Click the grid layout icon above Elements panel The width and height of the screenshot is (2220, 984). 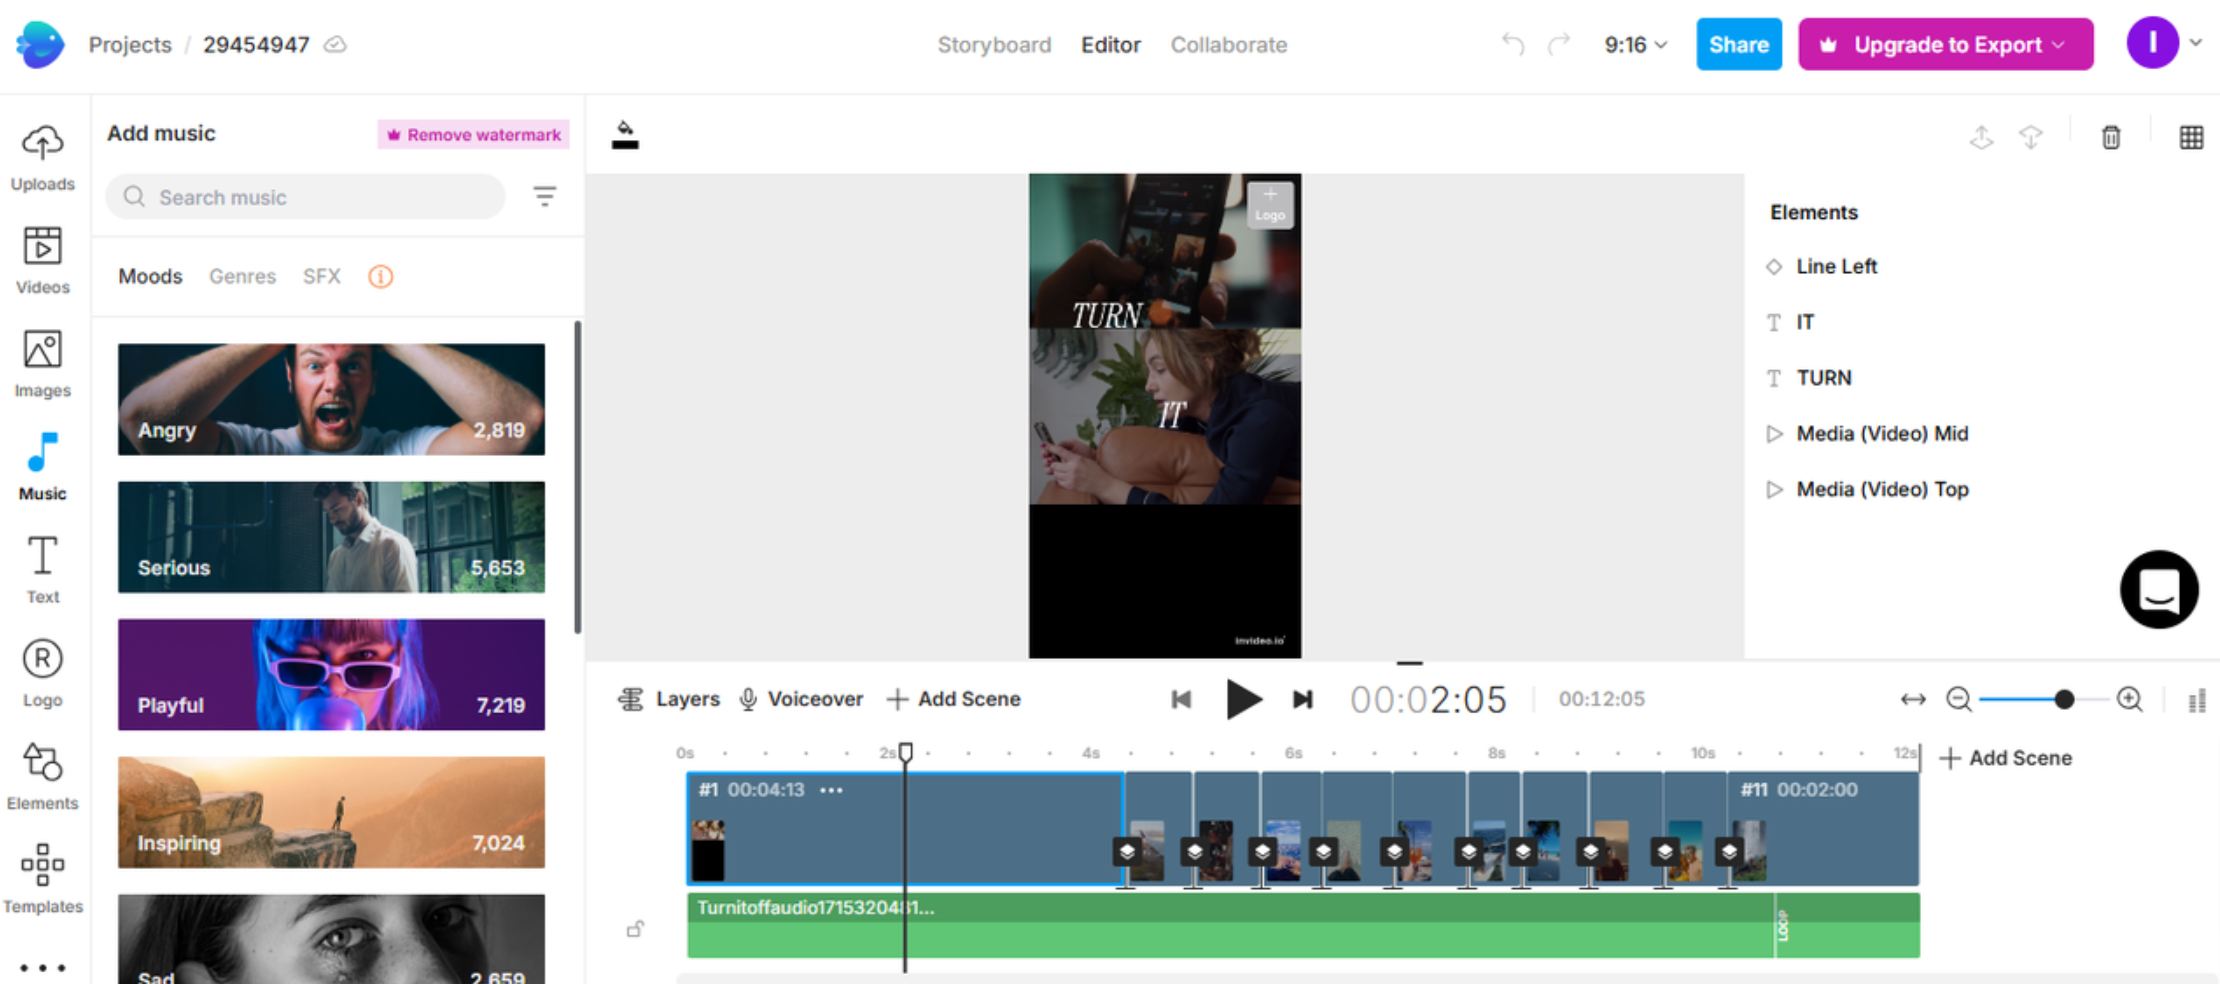(2191, 138)
